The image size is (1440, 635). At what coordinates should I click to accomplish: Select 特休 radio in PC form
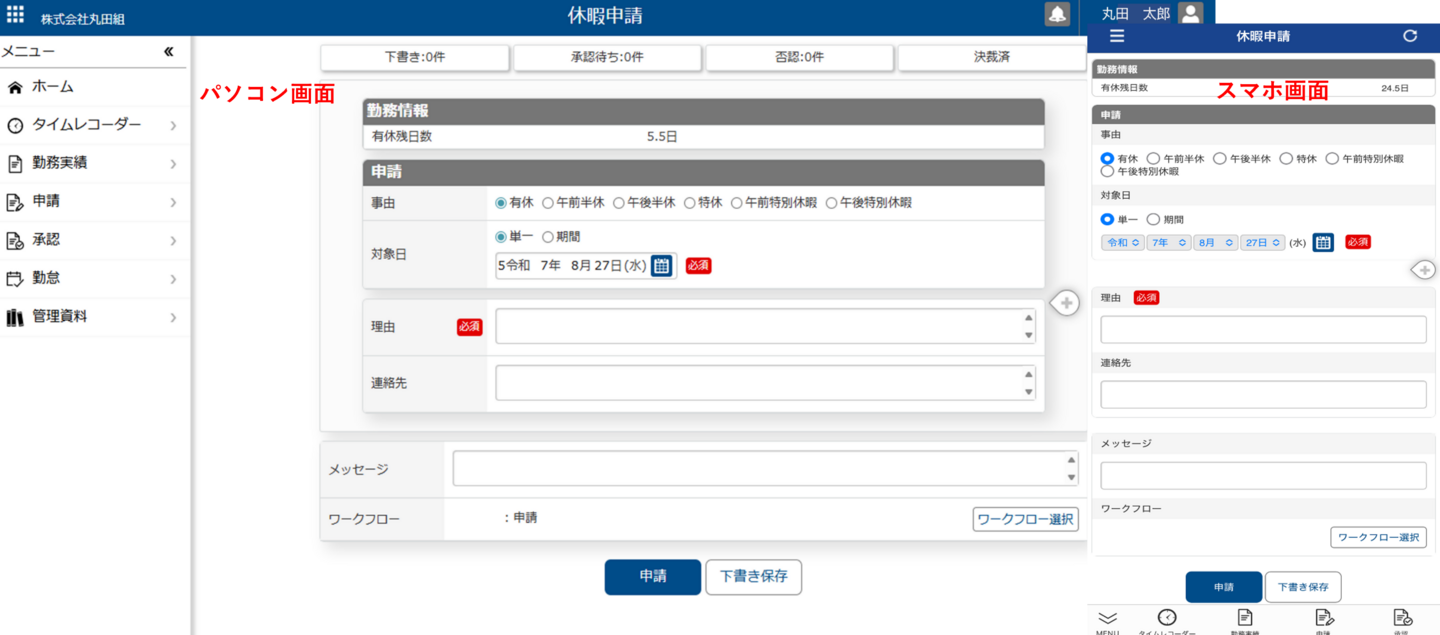[x=691, y=203]
